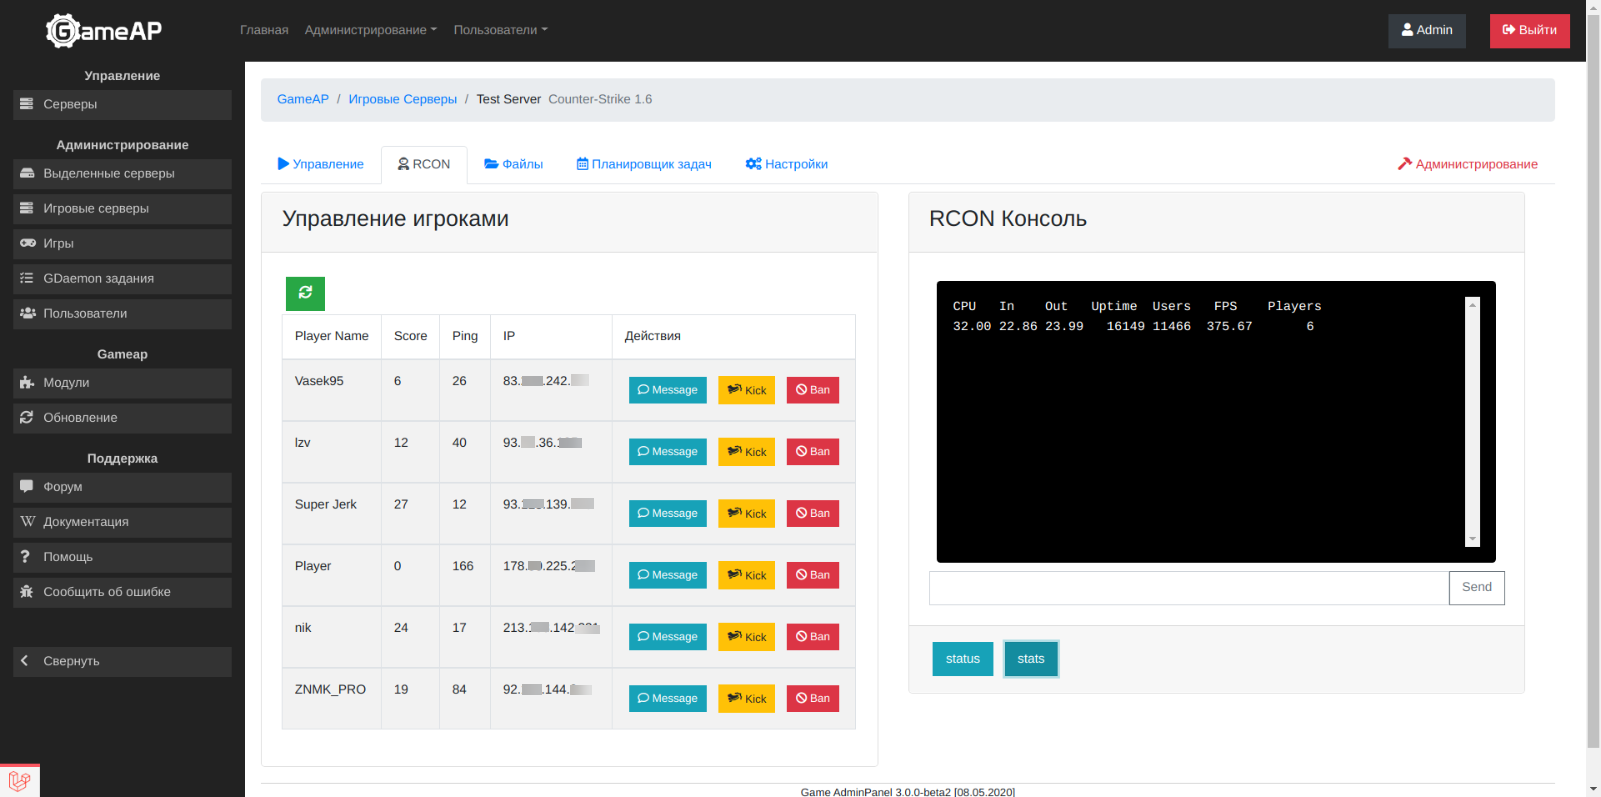This screenshot has height=797, width=1601.
Task: Open the Laravel debug bar icon
Action: point(19,781)
